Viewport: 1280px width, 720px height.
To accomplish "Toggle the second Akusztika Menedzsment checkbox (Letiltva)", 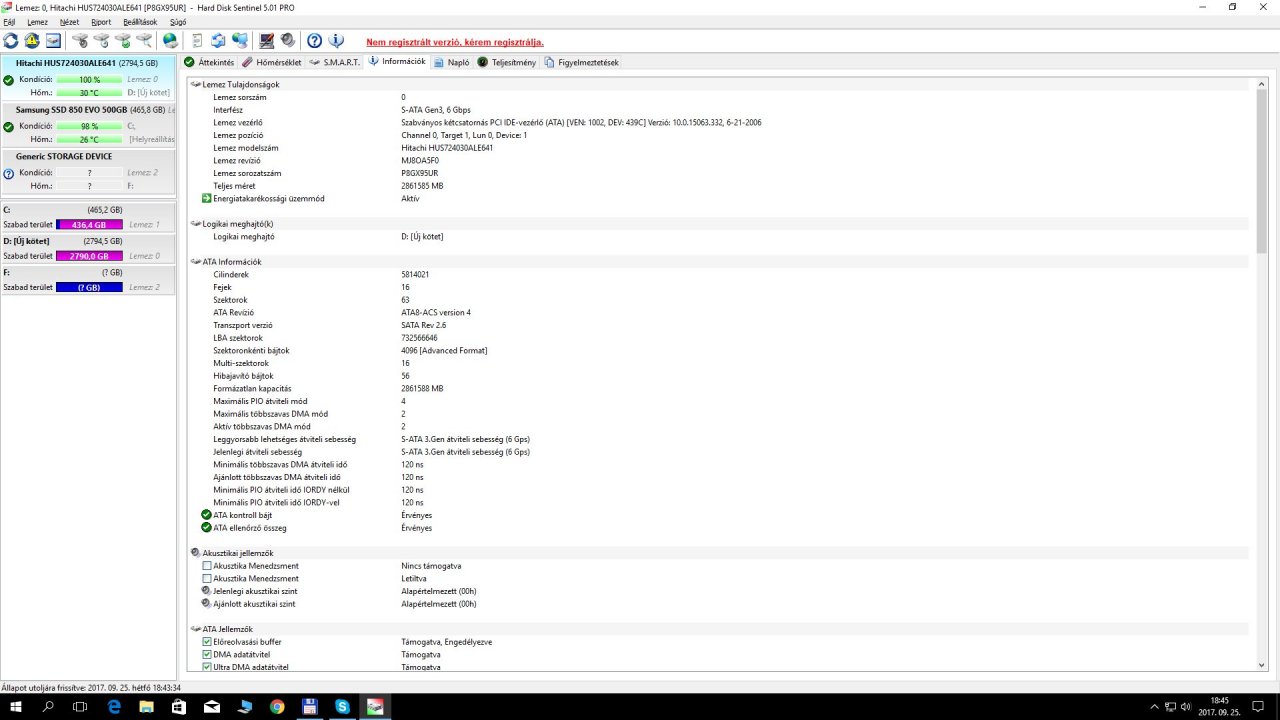I will pos(207,579).
